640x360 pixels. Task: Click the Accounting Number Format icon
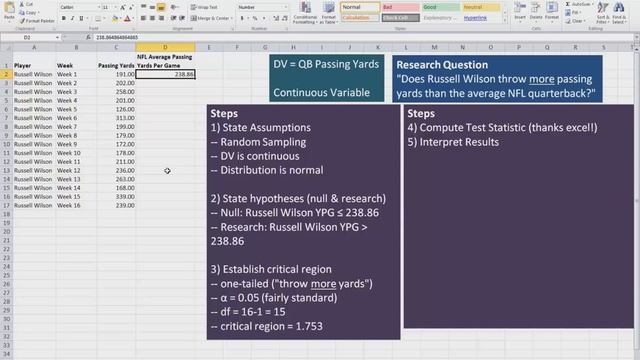(x=242, y=18)
